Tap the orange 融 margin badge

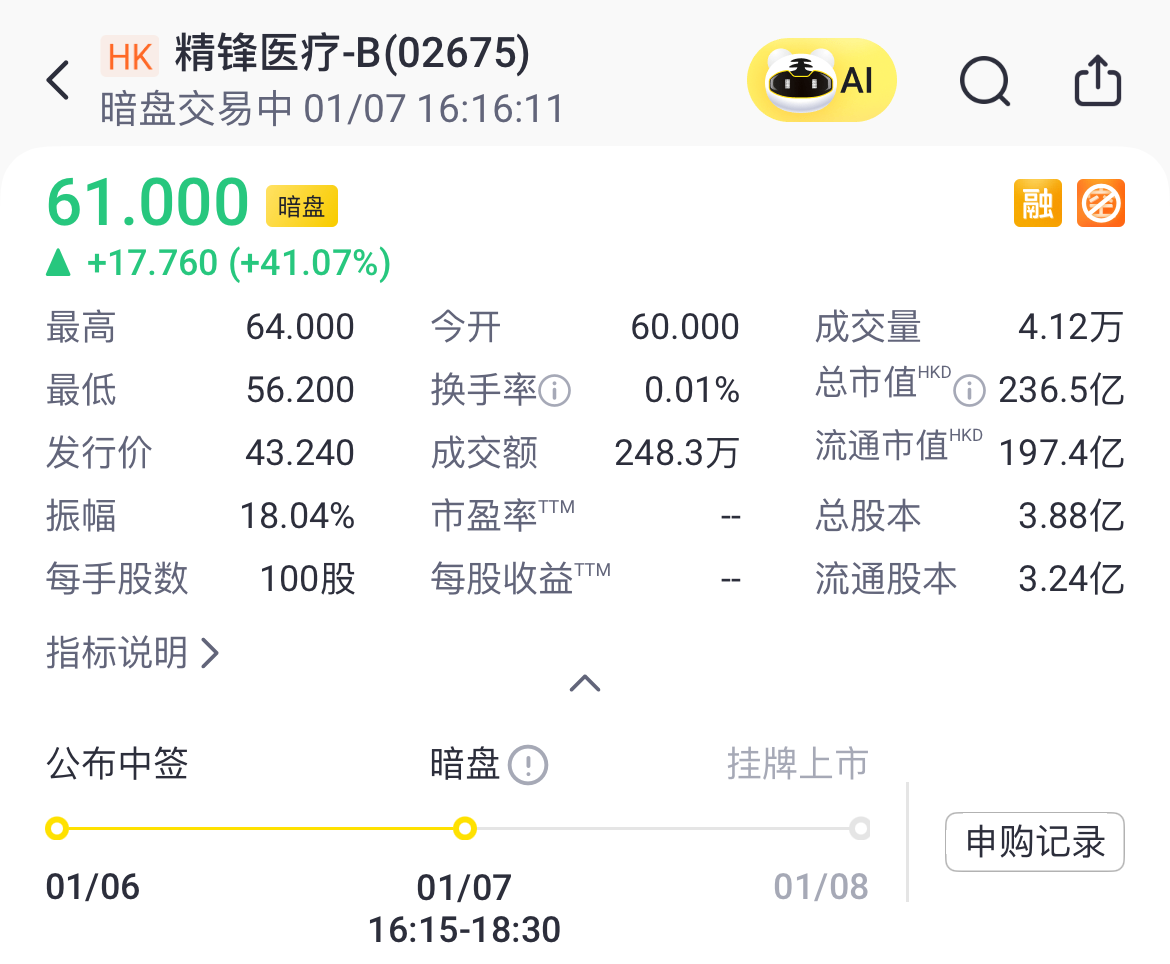(1037, 203)
